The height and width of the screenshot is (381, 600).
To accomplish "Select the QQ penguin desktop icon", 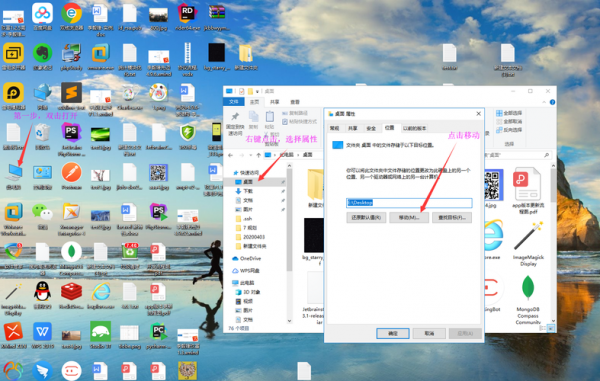I will (x=42, y=295).
